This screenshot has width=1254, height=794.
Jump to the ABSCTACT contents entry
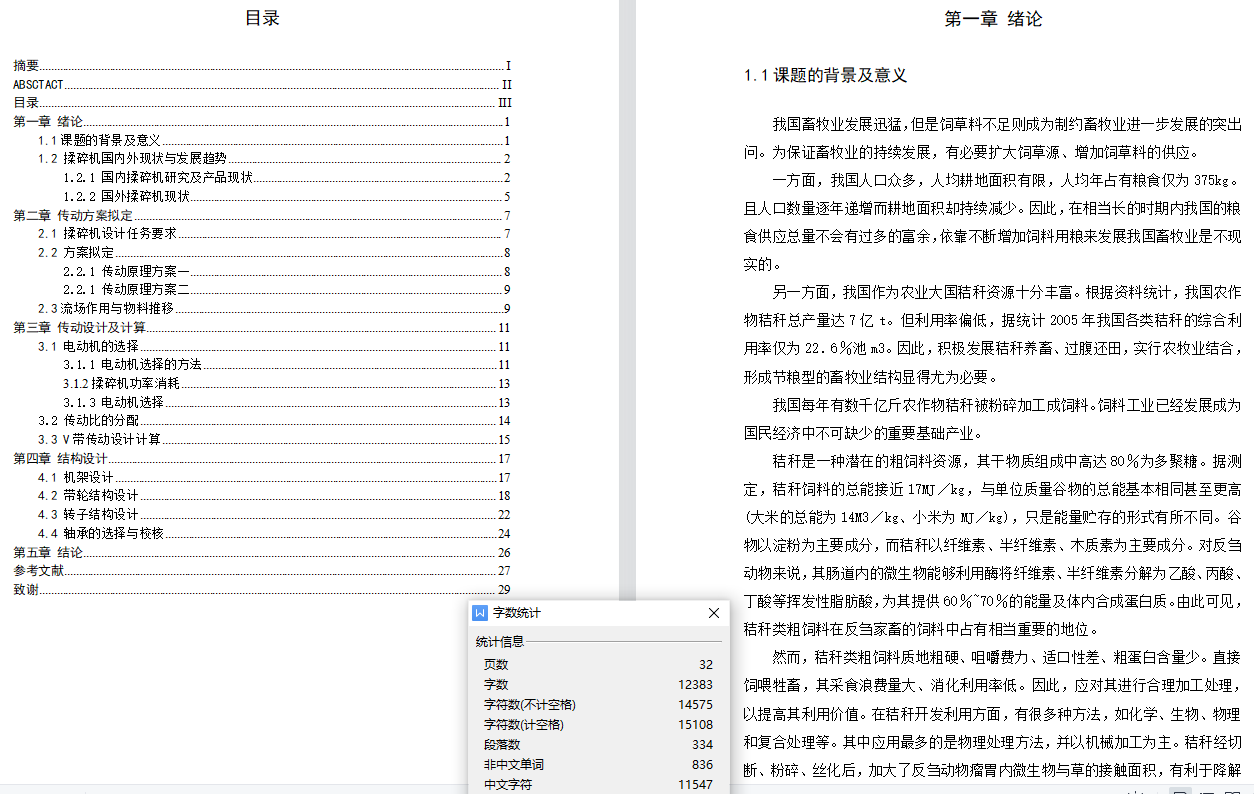coord(38,85)
